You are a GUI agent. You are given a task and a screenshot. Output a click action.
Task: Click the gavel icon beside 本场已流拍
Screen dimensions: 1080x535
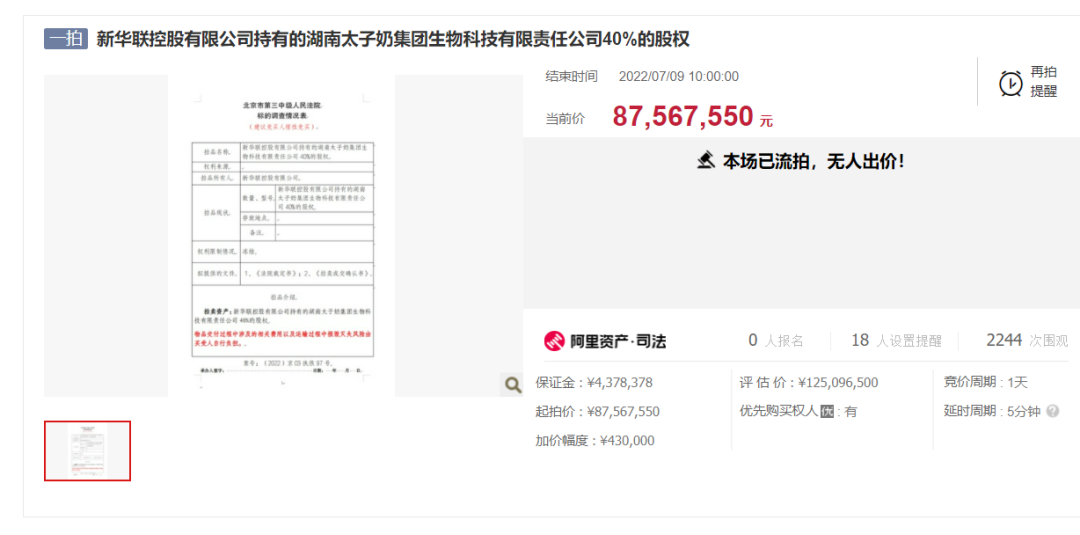(707, 162)
